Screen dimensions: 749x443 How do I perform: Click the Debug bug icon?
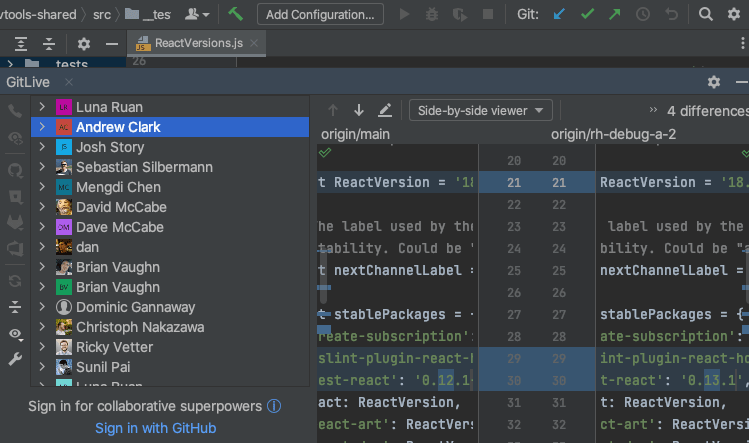[432, 14]
